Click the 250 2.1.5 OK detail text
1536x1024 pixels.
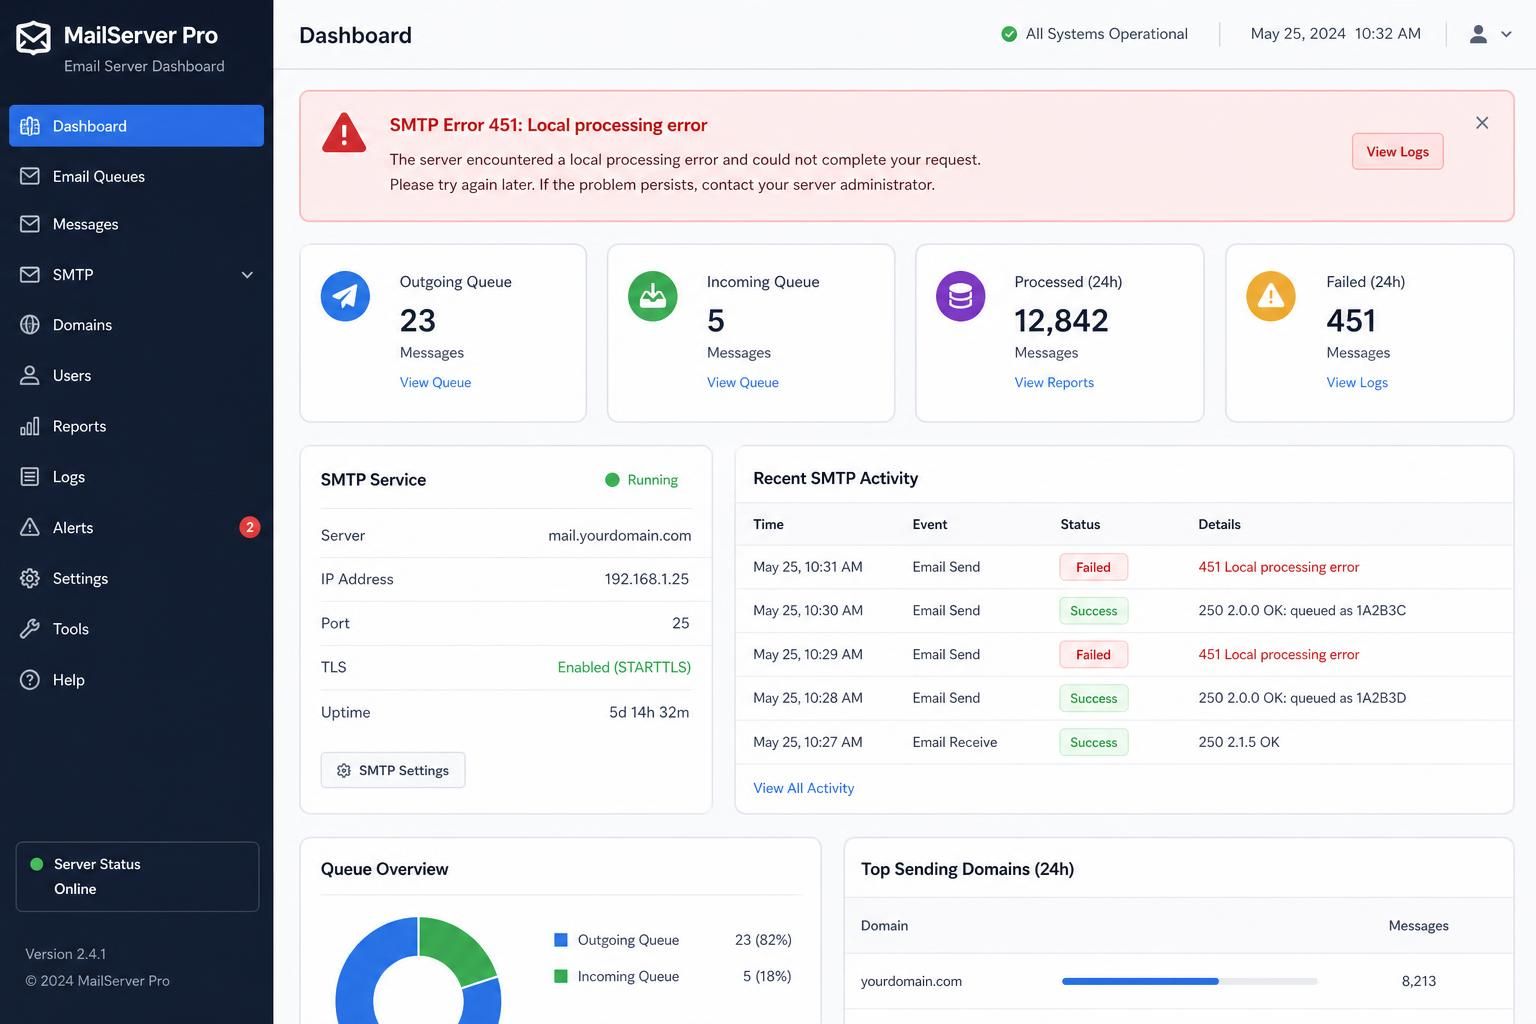click(x=1239, y=742)
